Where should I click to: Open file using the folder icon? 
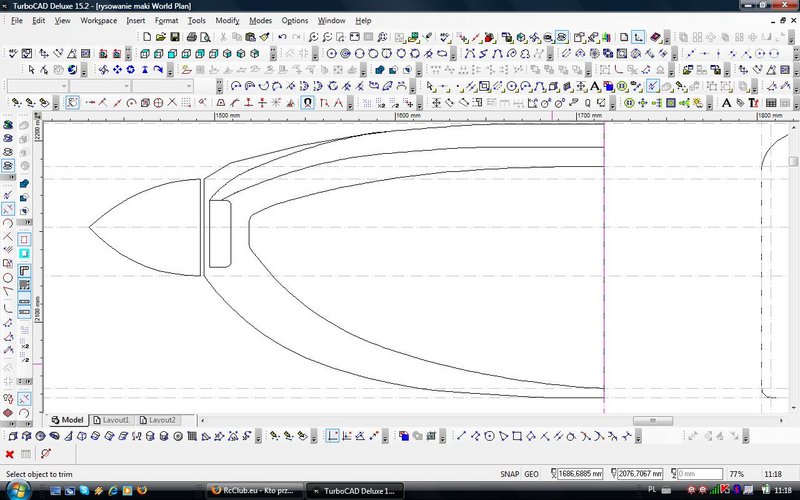(x=161, y=37)
